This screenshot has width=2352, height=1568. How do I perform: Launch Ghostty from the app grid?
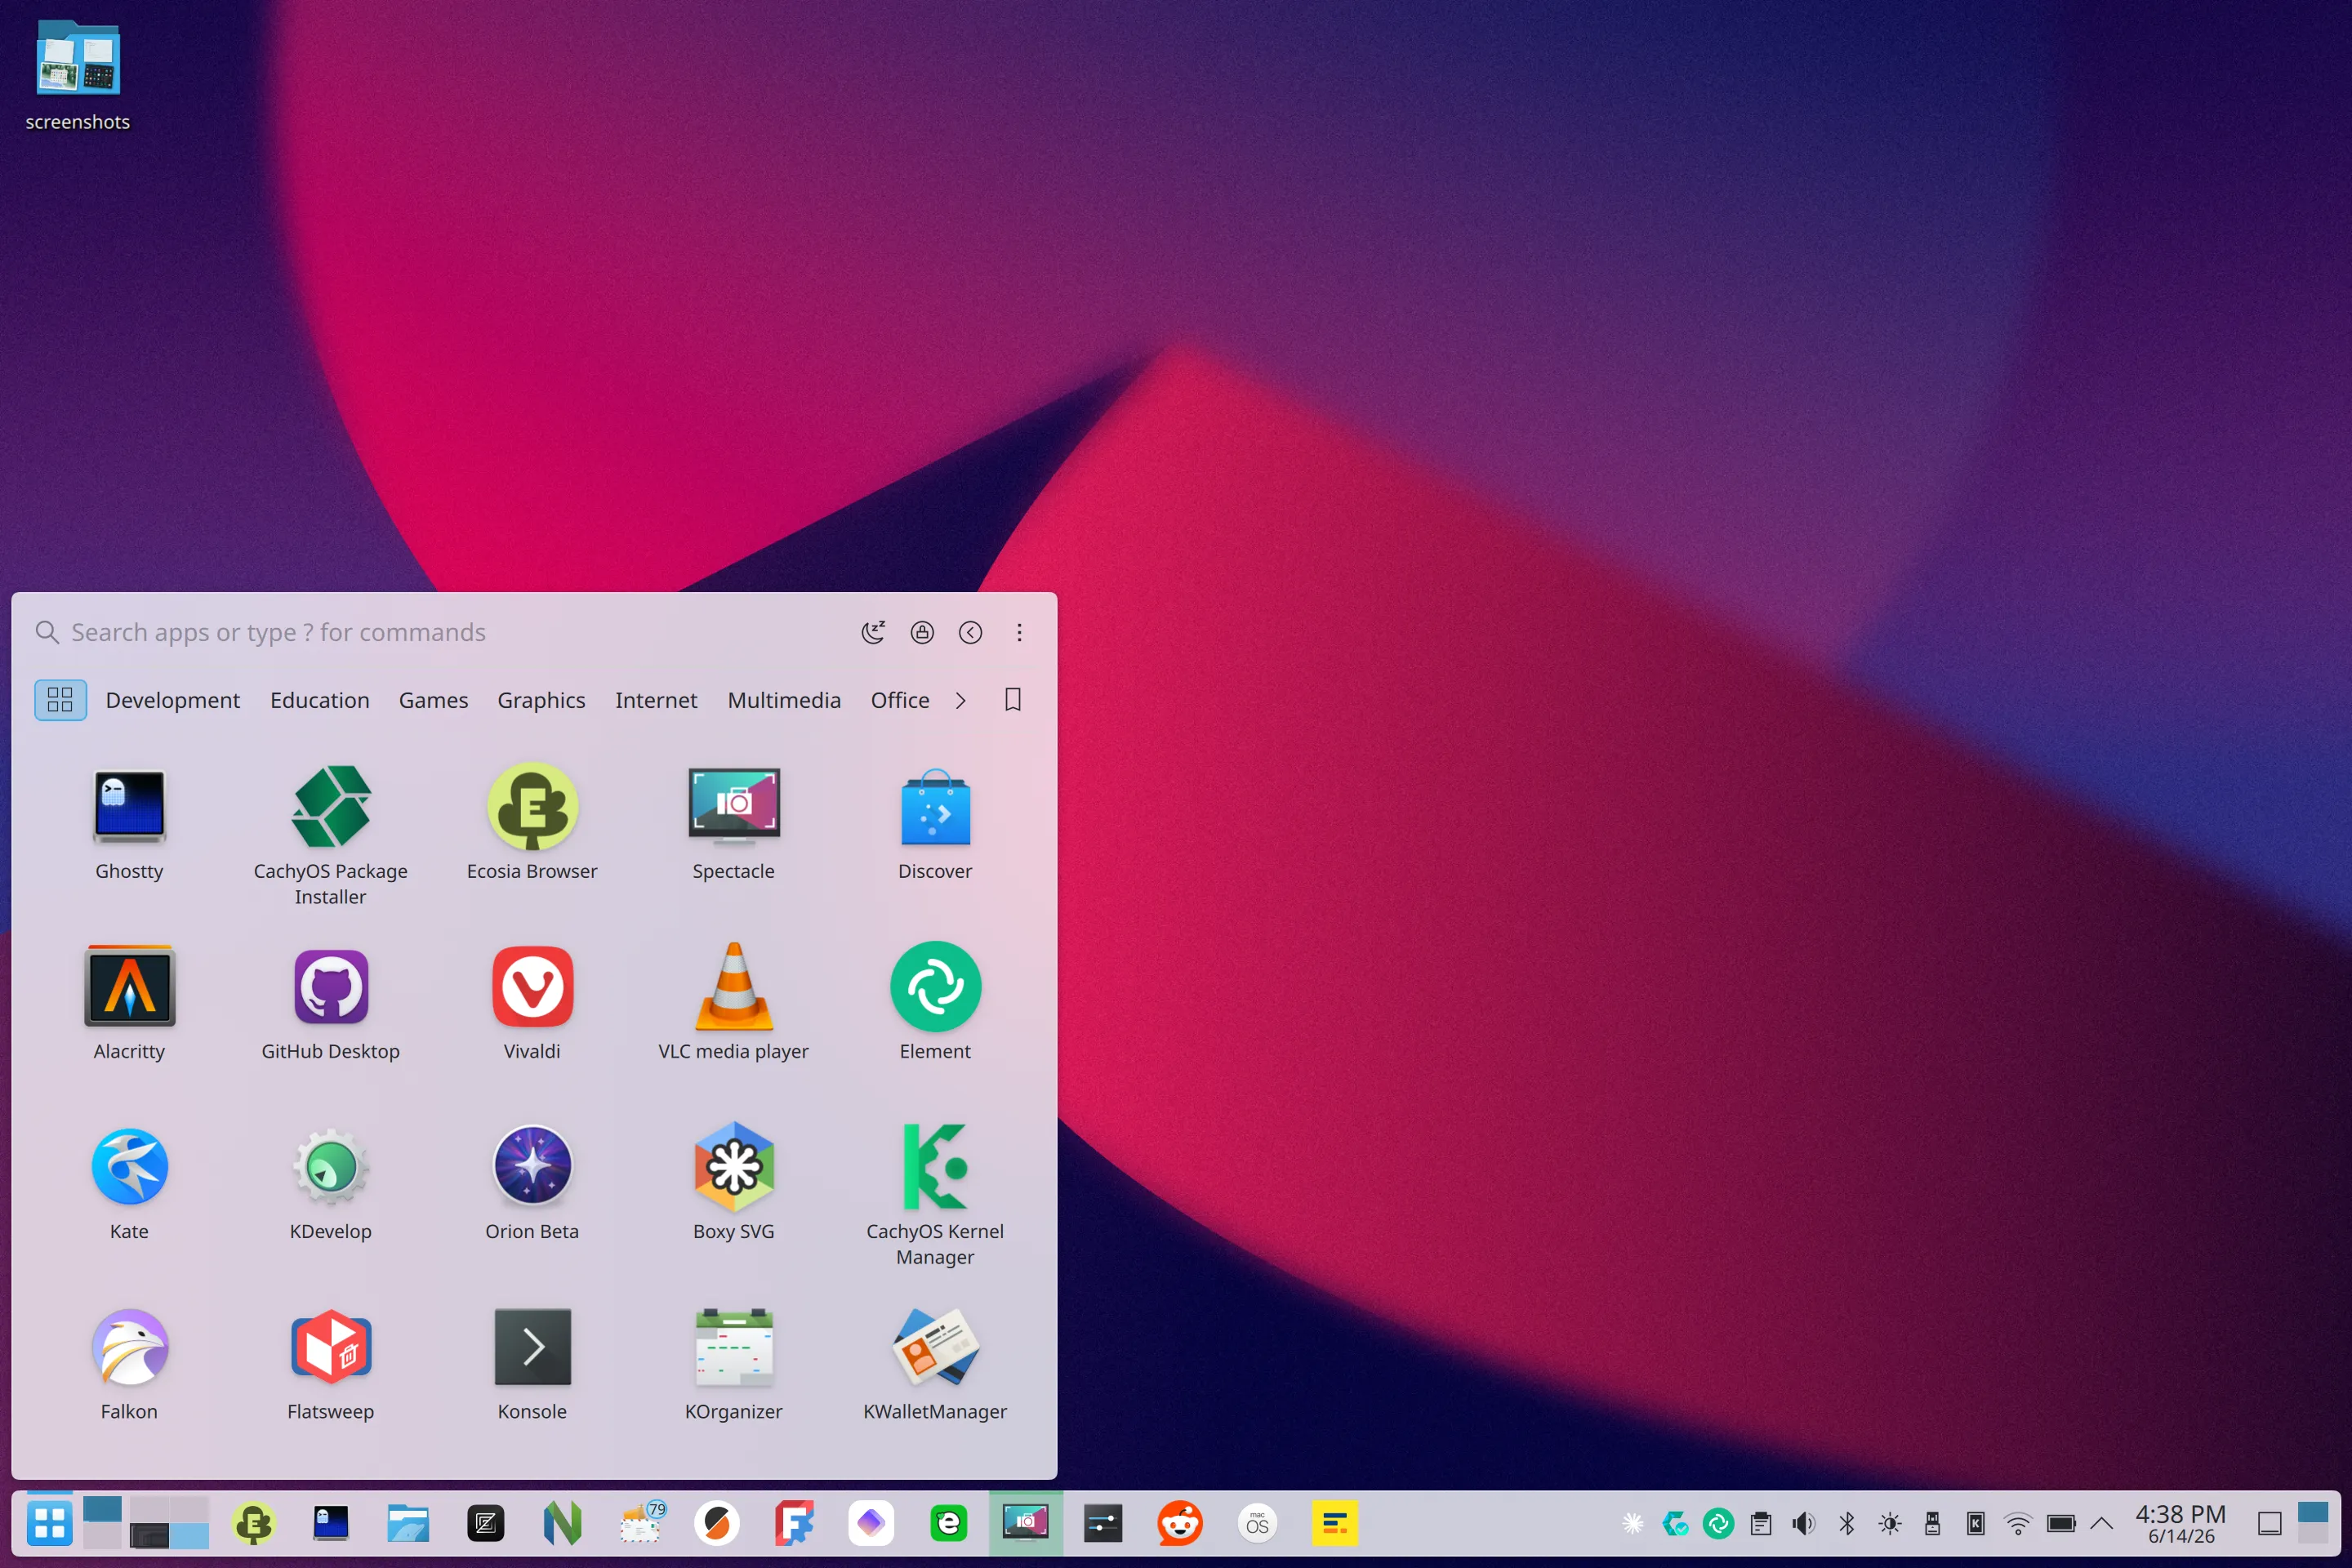pyautogui.click(x=129, y=825)
